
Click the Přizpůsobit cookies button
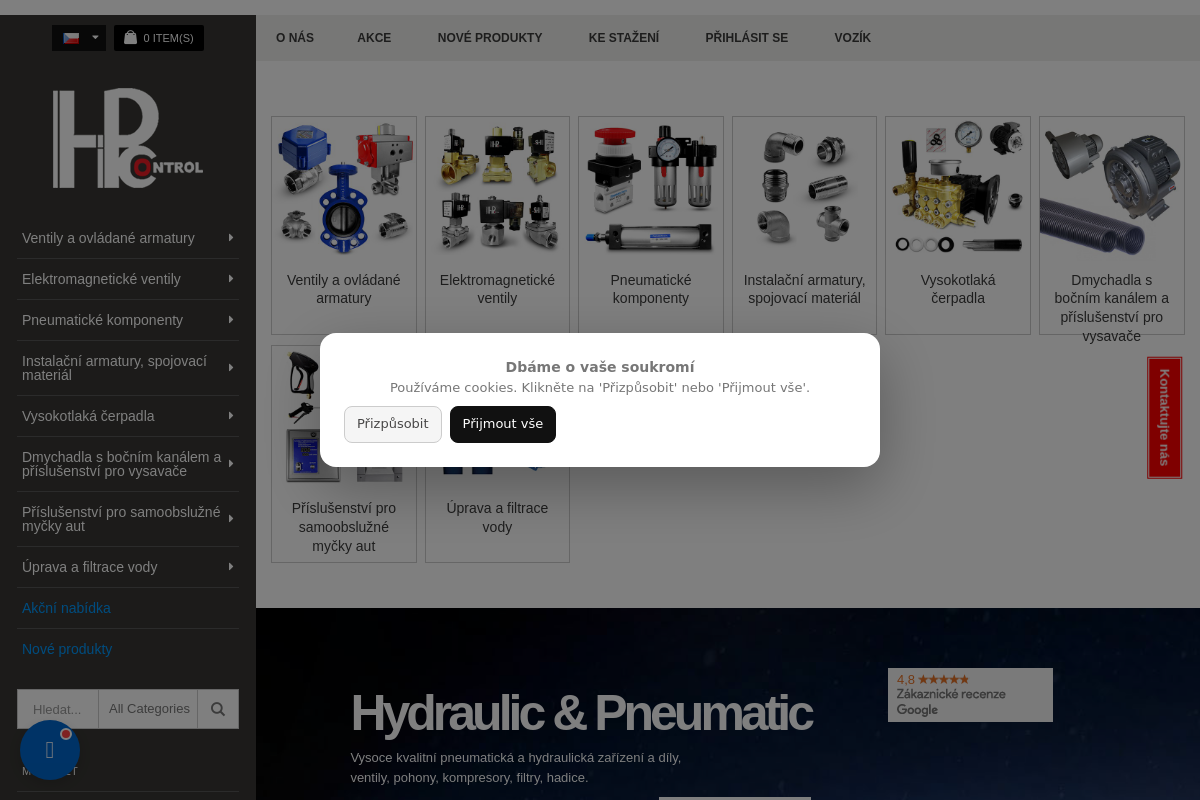click(392, 424)
